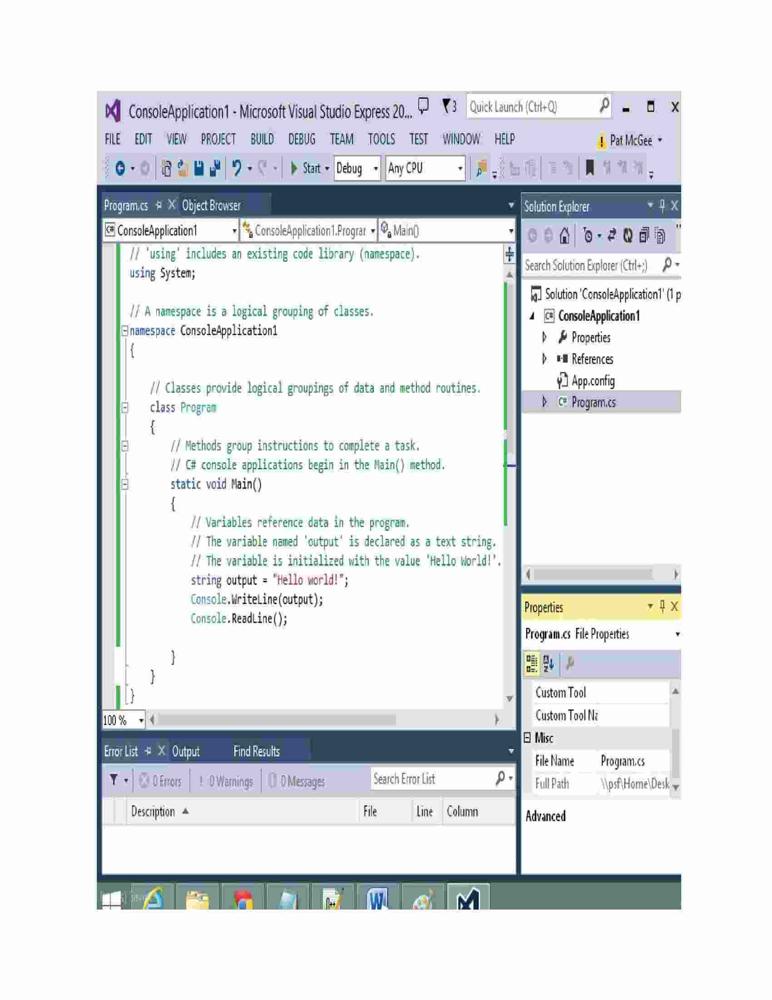Expand the References tree node
This screenshot has height=1000, width=772.
(x=544, y=359)
